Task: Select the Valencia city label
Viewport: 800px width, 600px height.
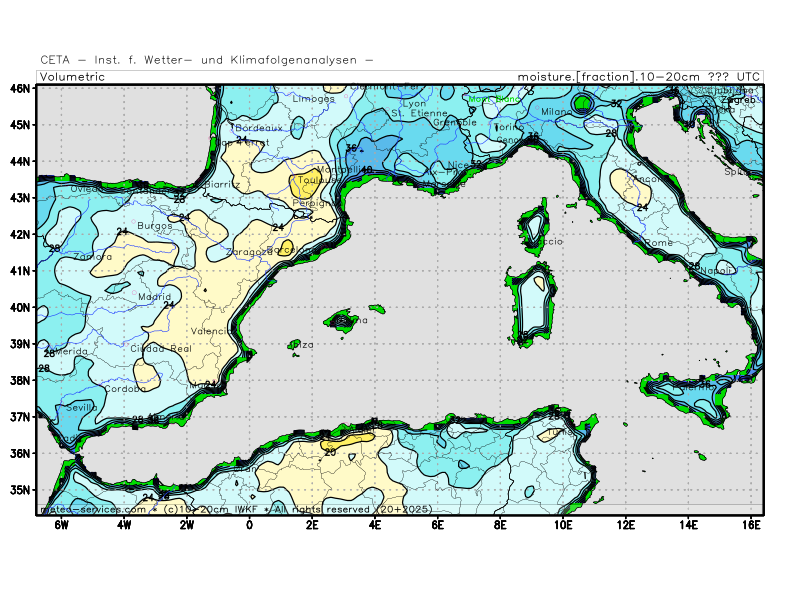Action: pyautogui.click(x=212, y=331)
